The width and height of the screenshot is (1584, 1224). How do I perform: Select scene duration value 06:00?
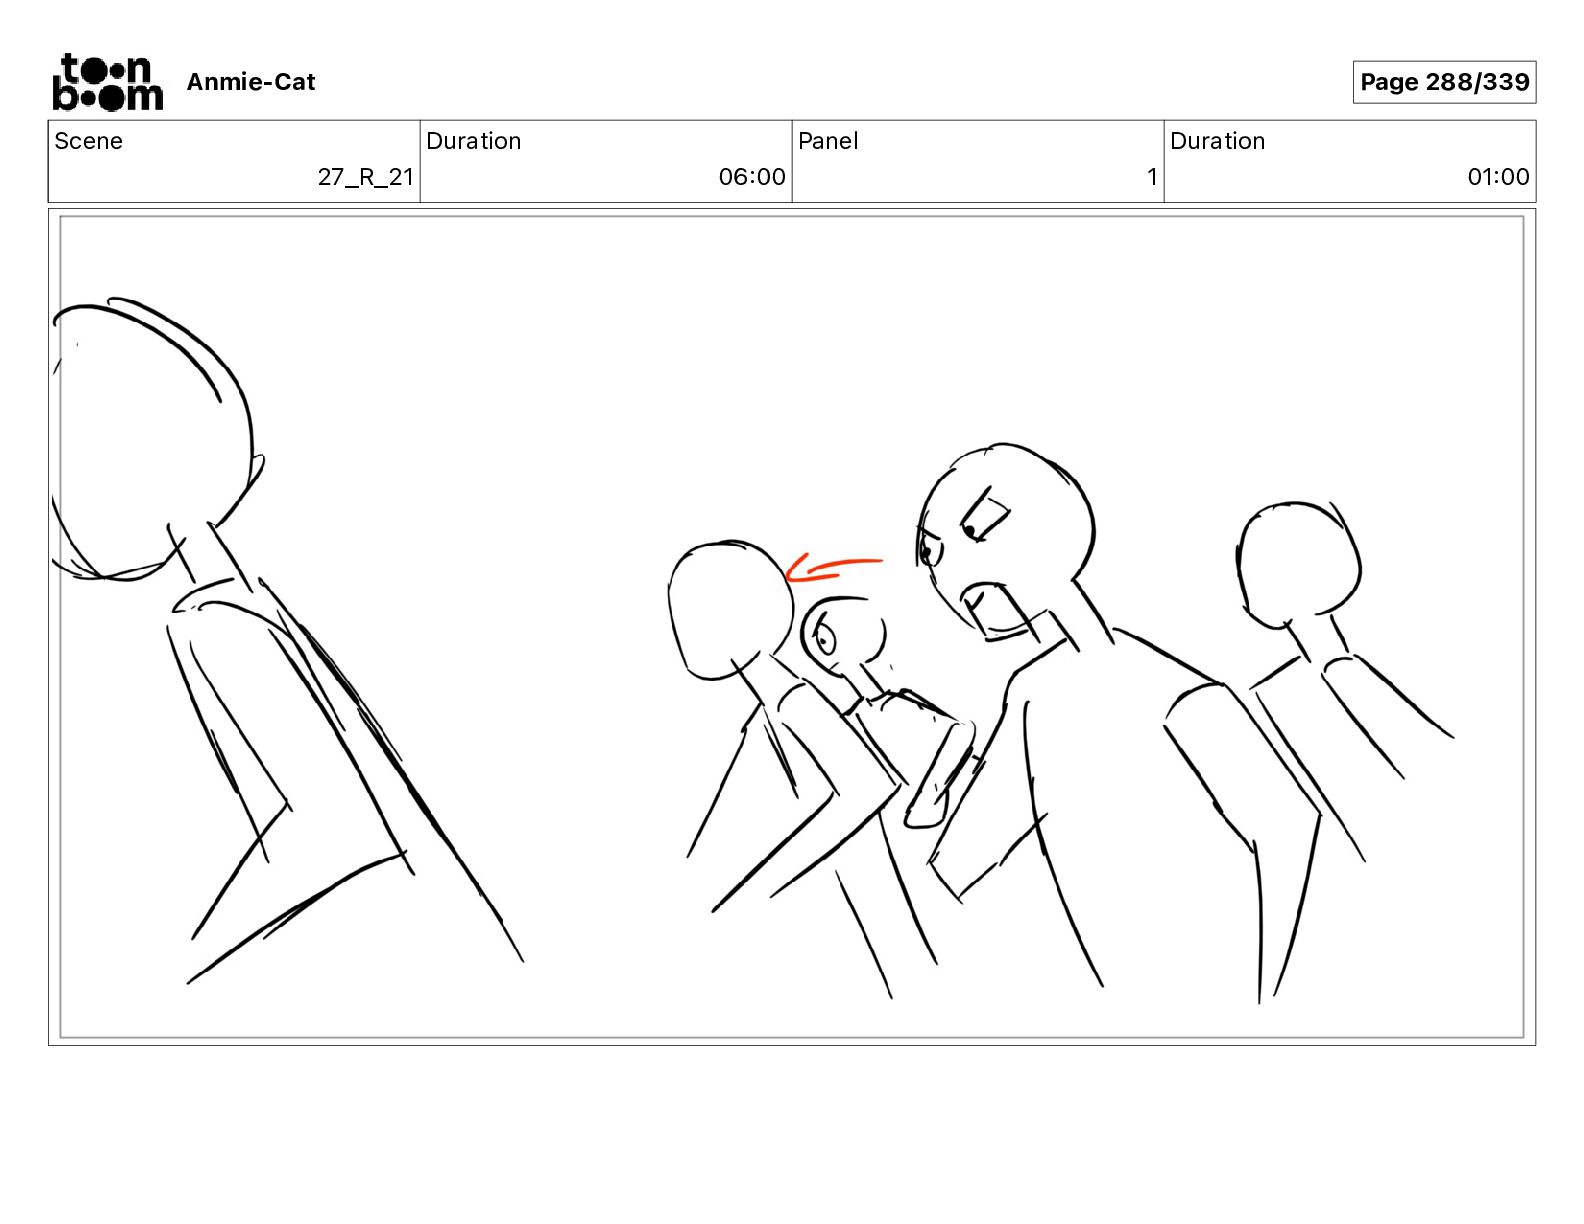(752, 177)
